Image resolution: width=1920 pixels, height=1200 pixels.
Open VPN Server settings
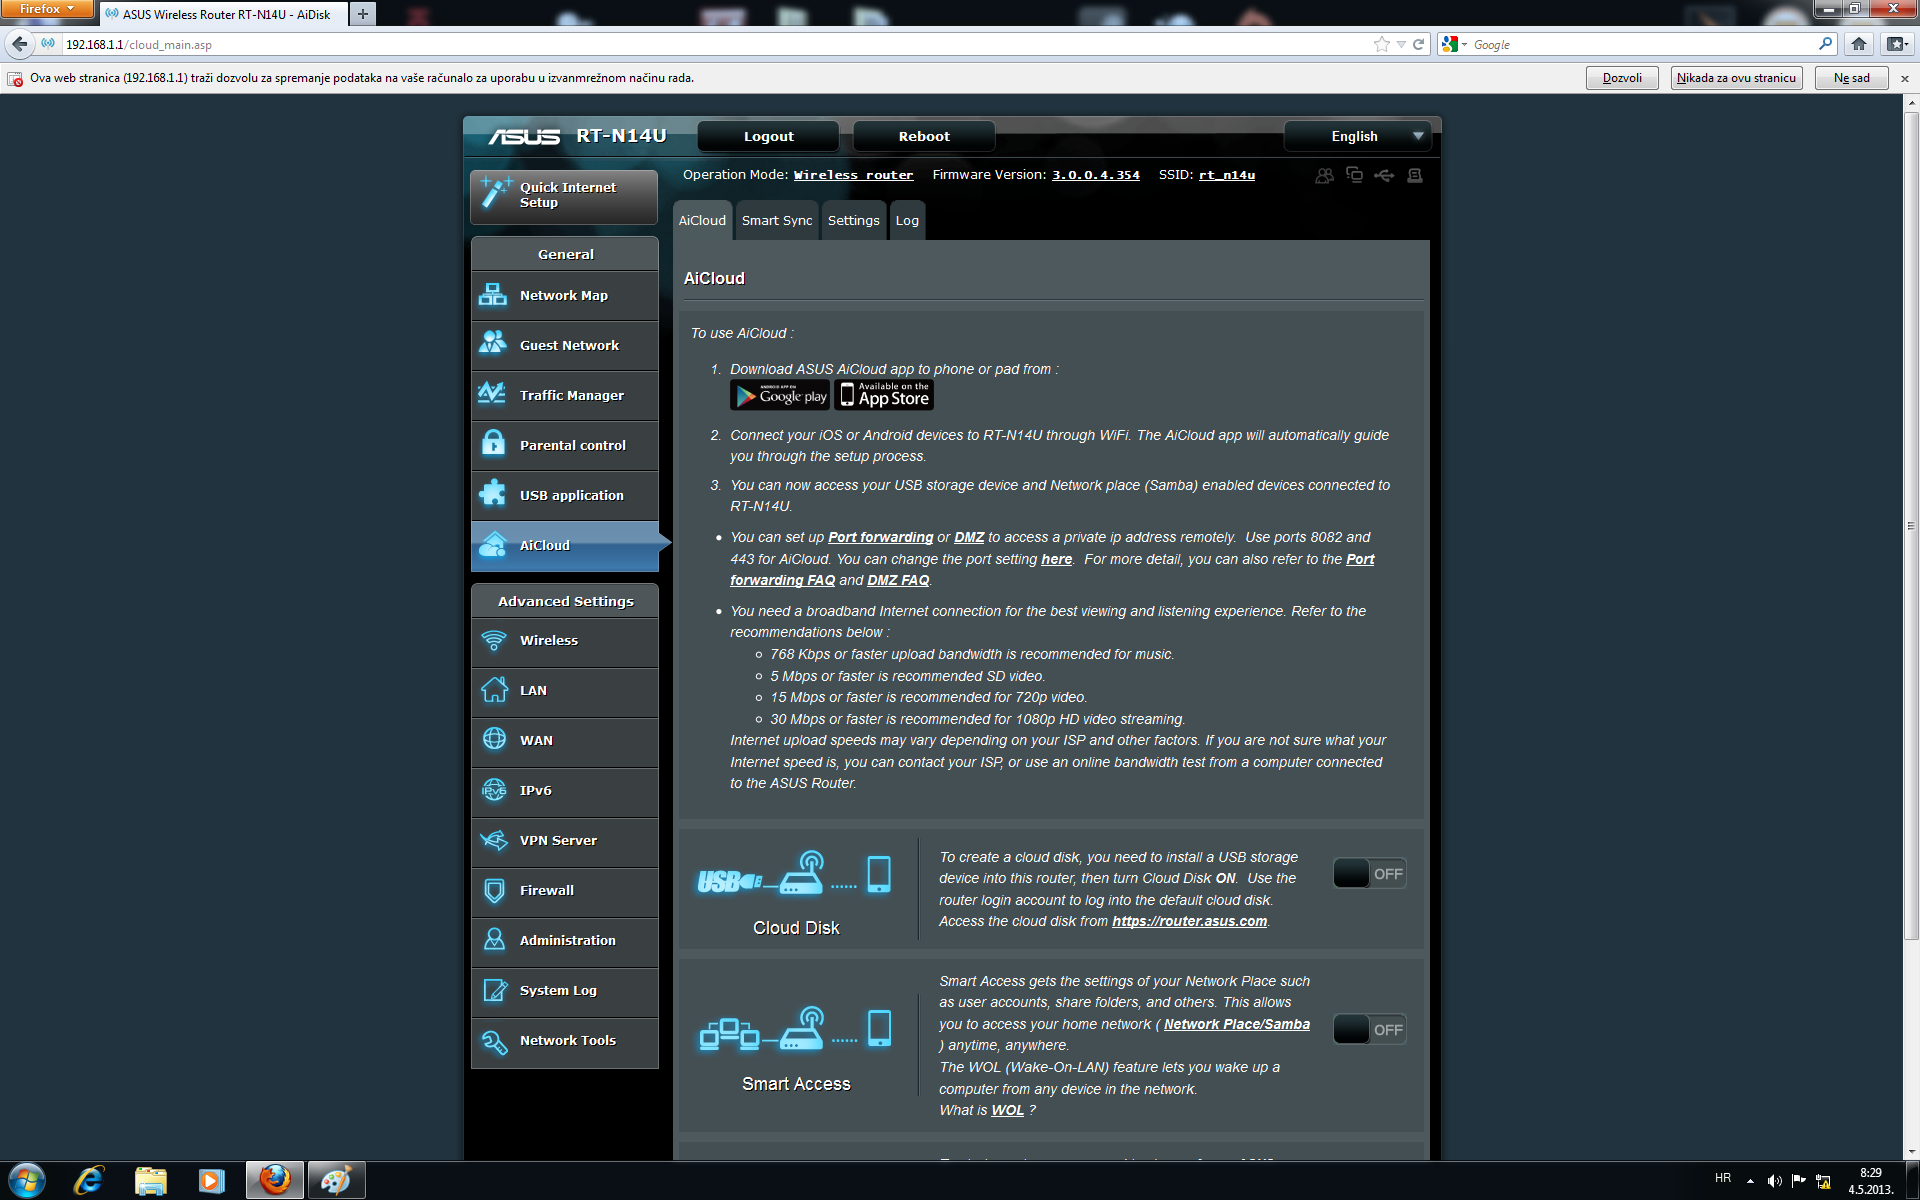564,841
